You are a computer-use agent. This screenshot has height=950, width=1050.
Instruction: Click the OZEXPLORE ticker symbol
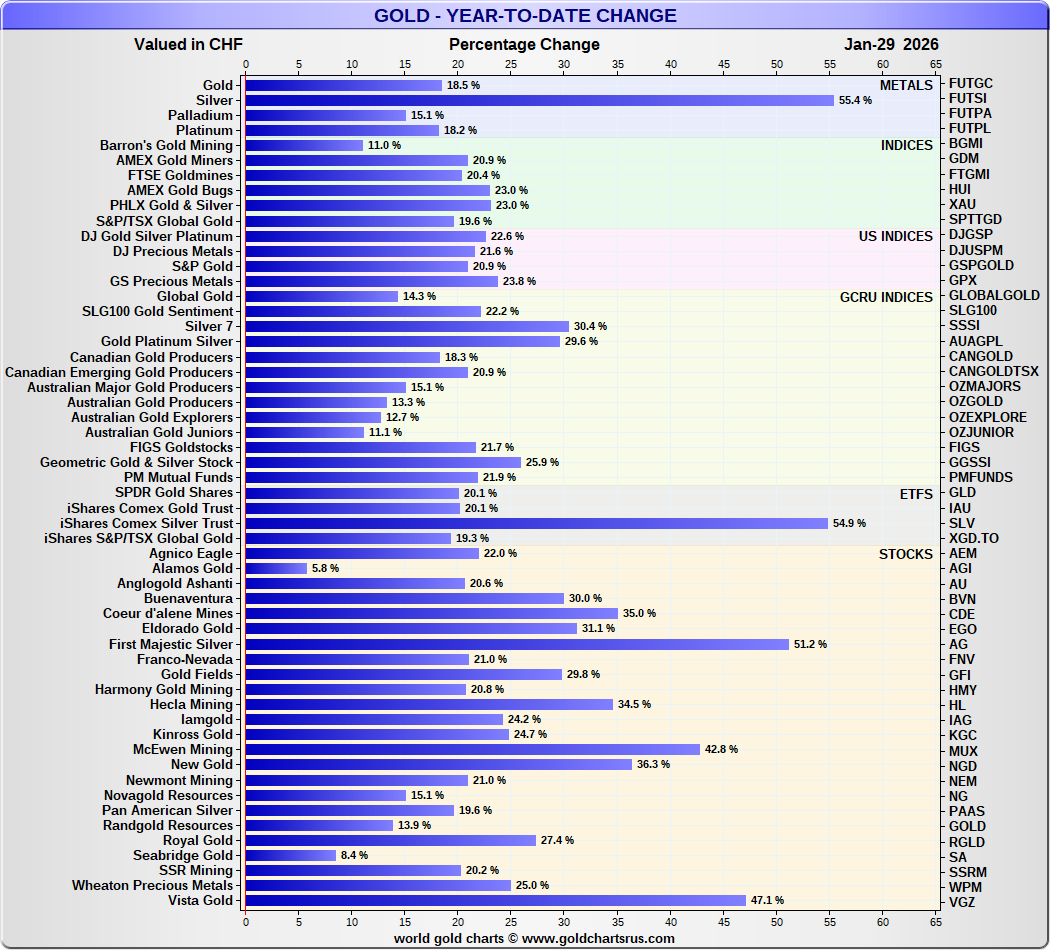click(988, 417)
